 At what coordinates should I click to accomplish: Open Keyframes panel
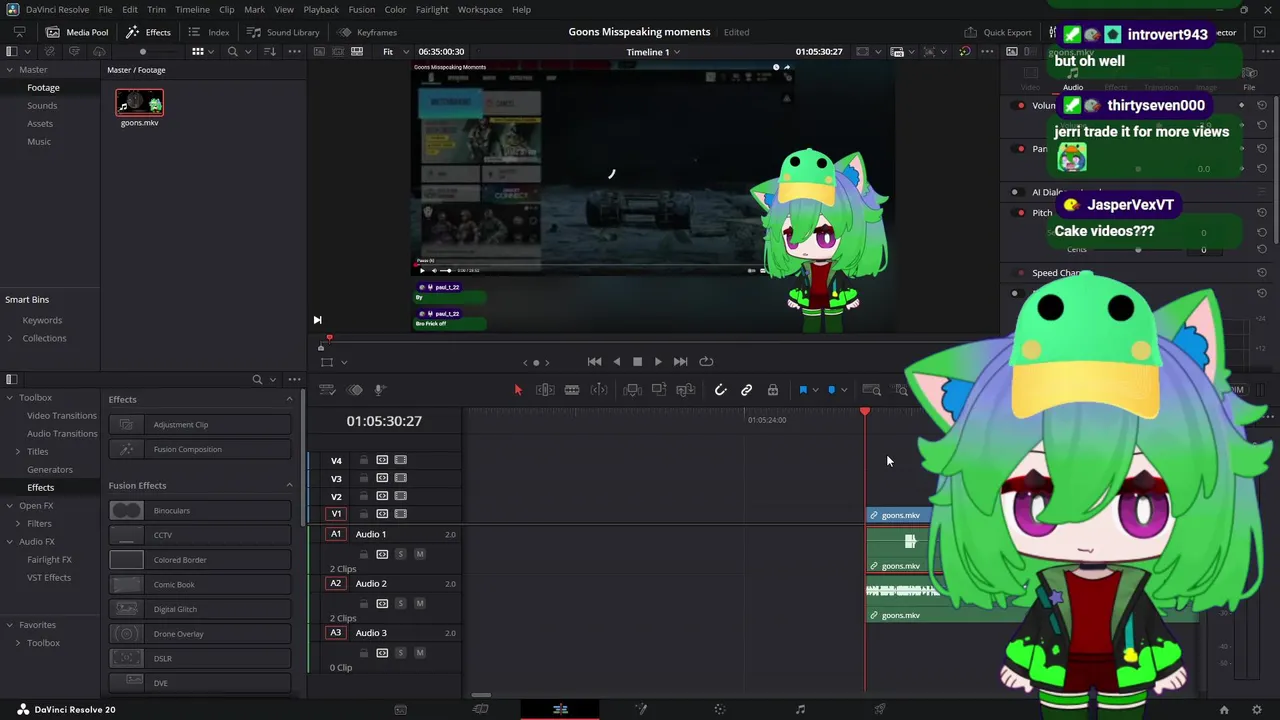point(367,32)
